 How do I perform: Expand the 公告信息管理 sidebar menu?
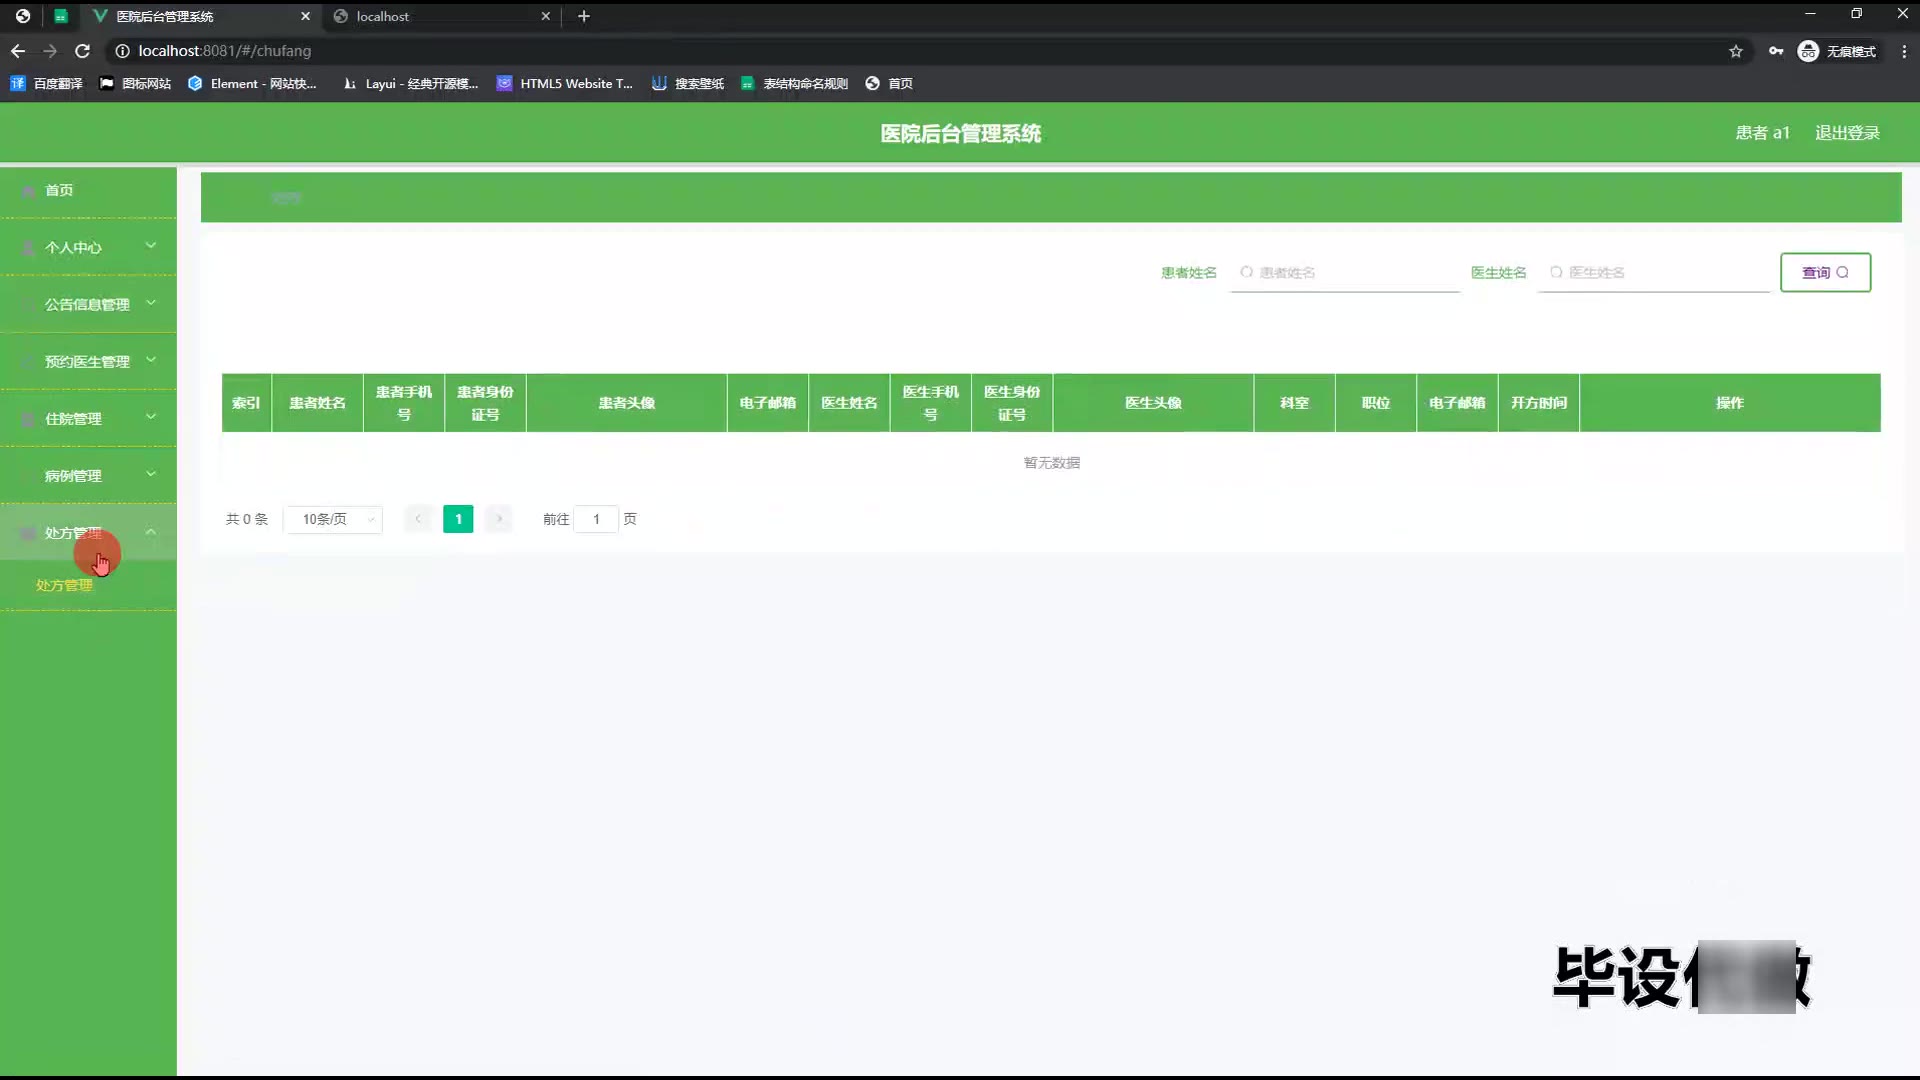[x=88, y=304]
